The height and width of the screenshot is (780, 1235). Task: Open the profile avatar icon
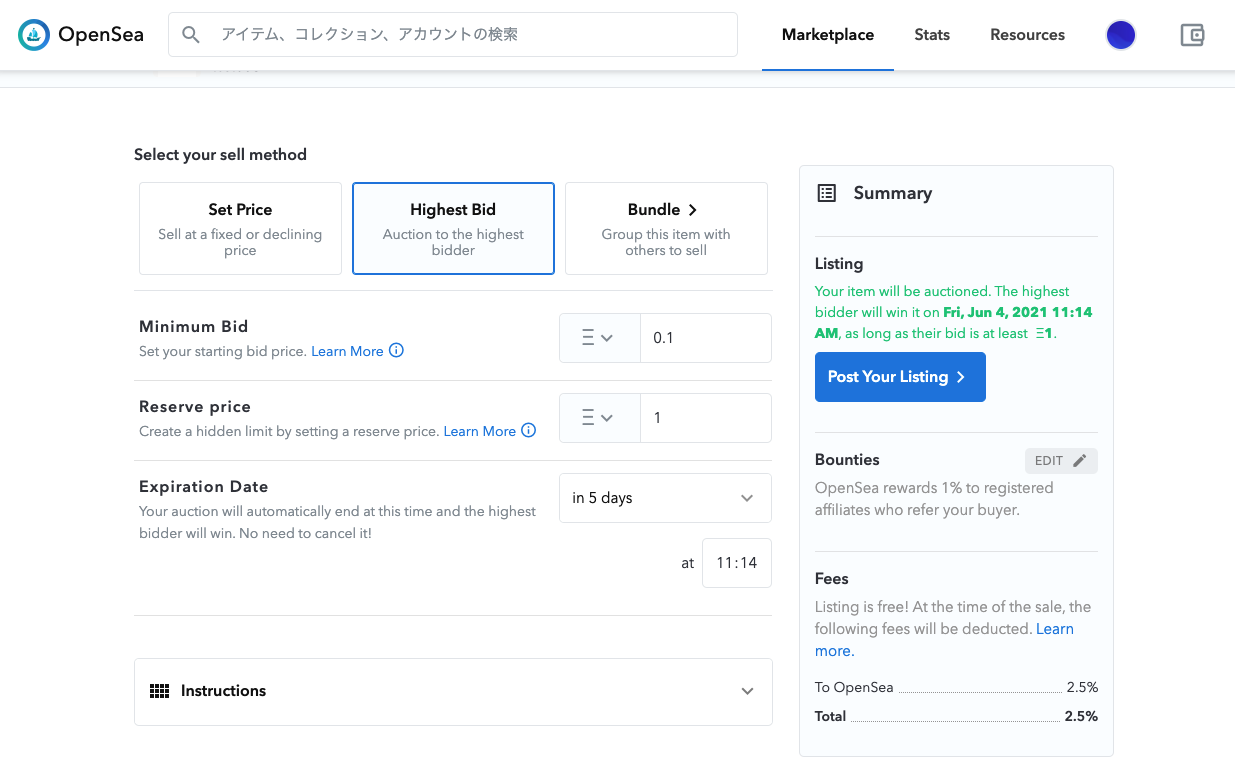pos(1121,35)
